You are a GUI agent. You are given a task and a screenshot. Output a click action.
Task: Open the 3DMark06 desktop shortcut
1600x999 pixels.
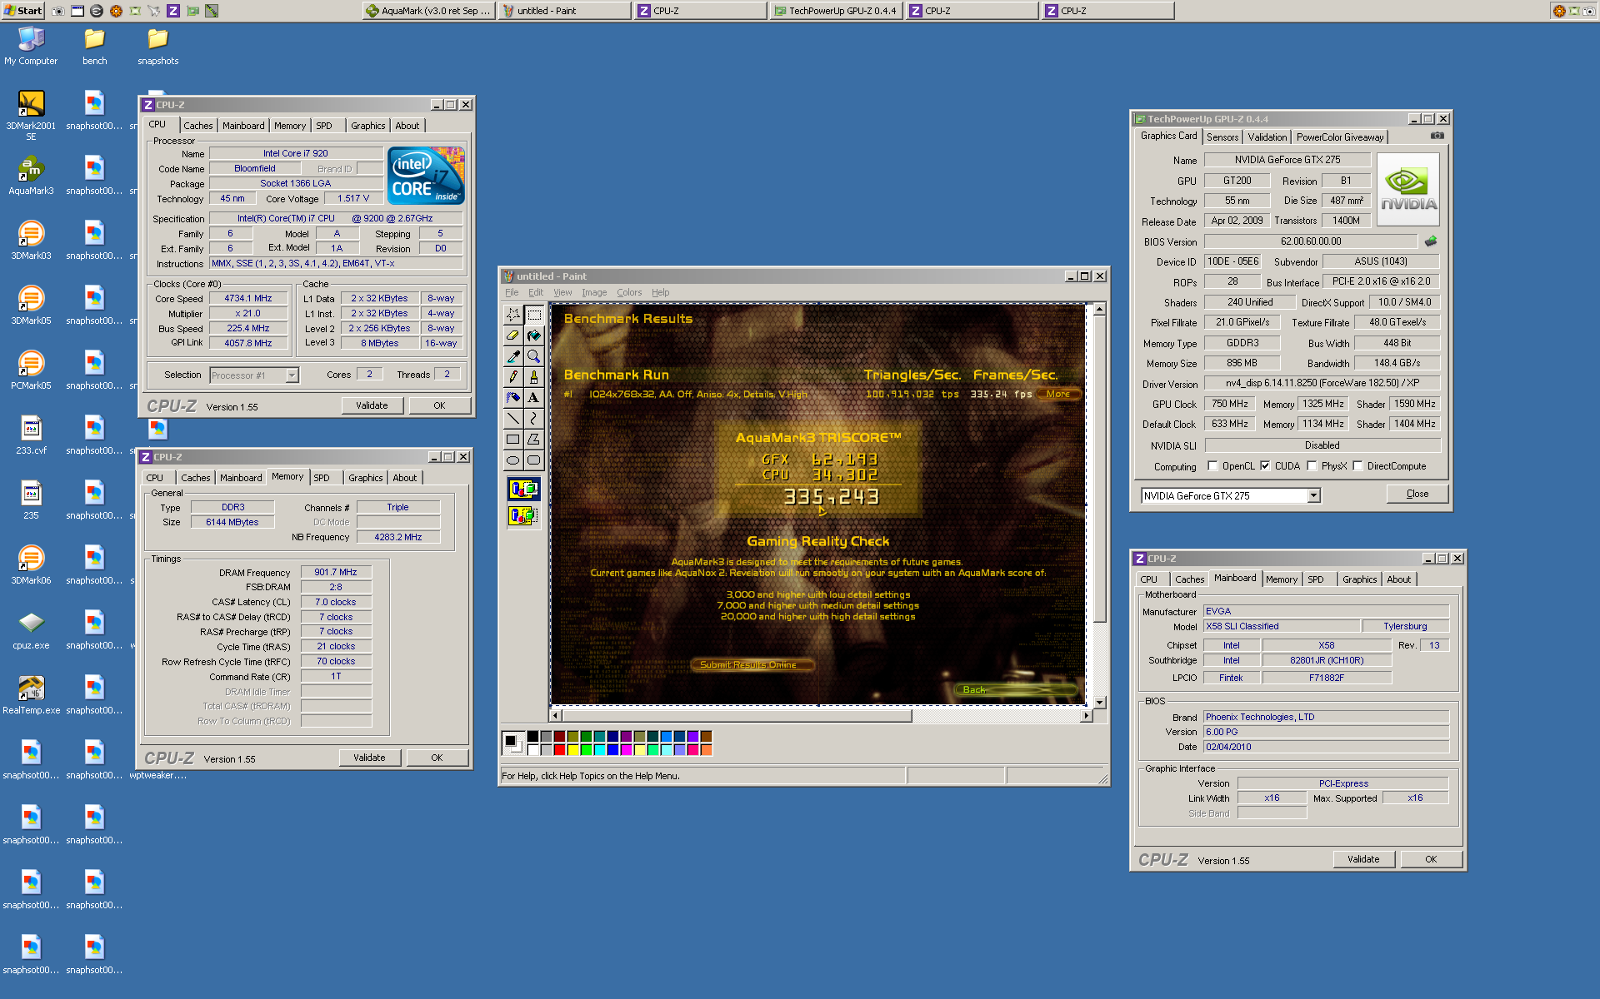(x=31, y=564)
